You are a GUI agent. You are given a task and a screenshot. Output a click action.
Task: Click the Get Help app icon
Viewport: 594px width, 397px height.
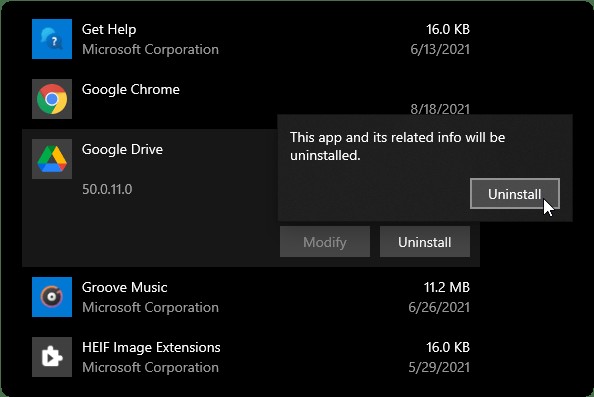(52, 39)
